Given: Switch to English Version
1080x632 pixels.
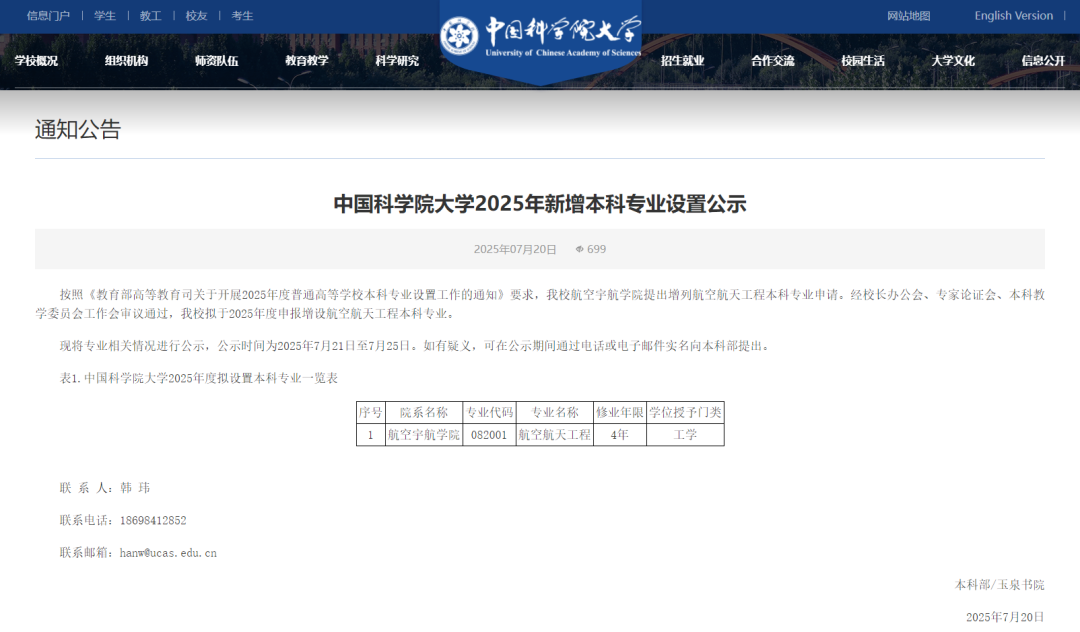Looking at the screenshot, I should pos(1011,16).
